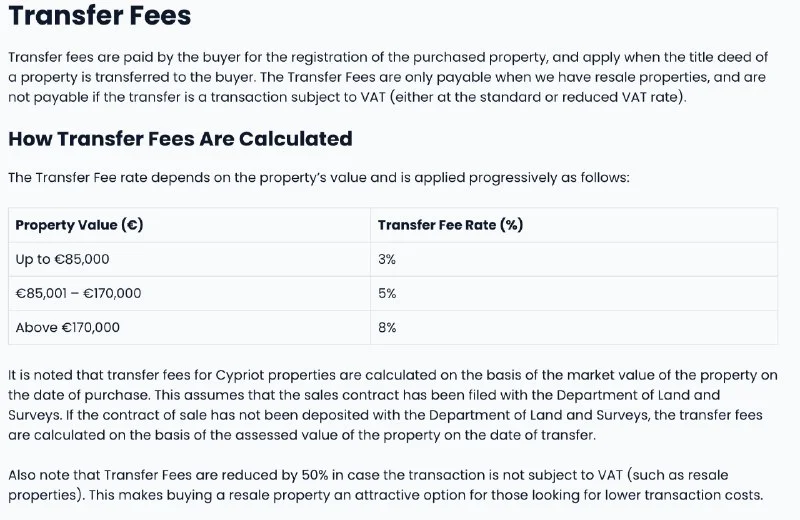Click the sentence starting 'The Transfer Fee rate depends'
This screenshot has width=800, height=520.
(318, 177)
